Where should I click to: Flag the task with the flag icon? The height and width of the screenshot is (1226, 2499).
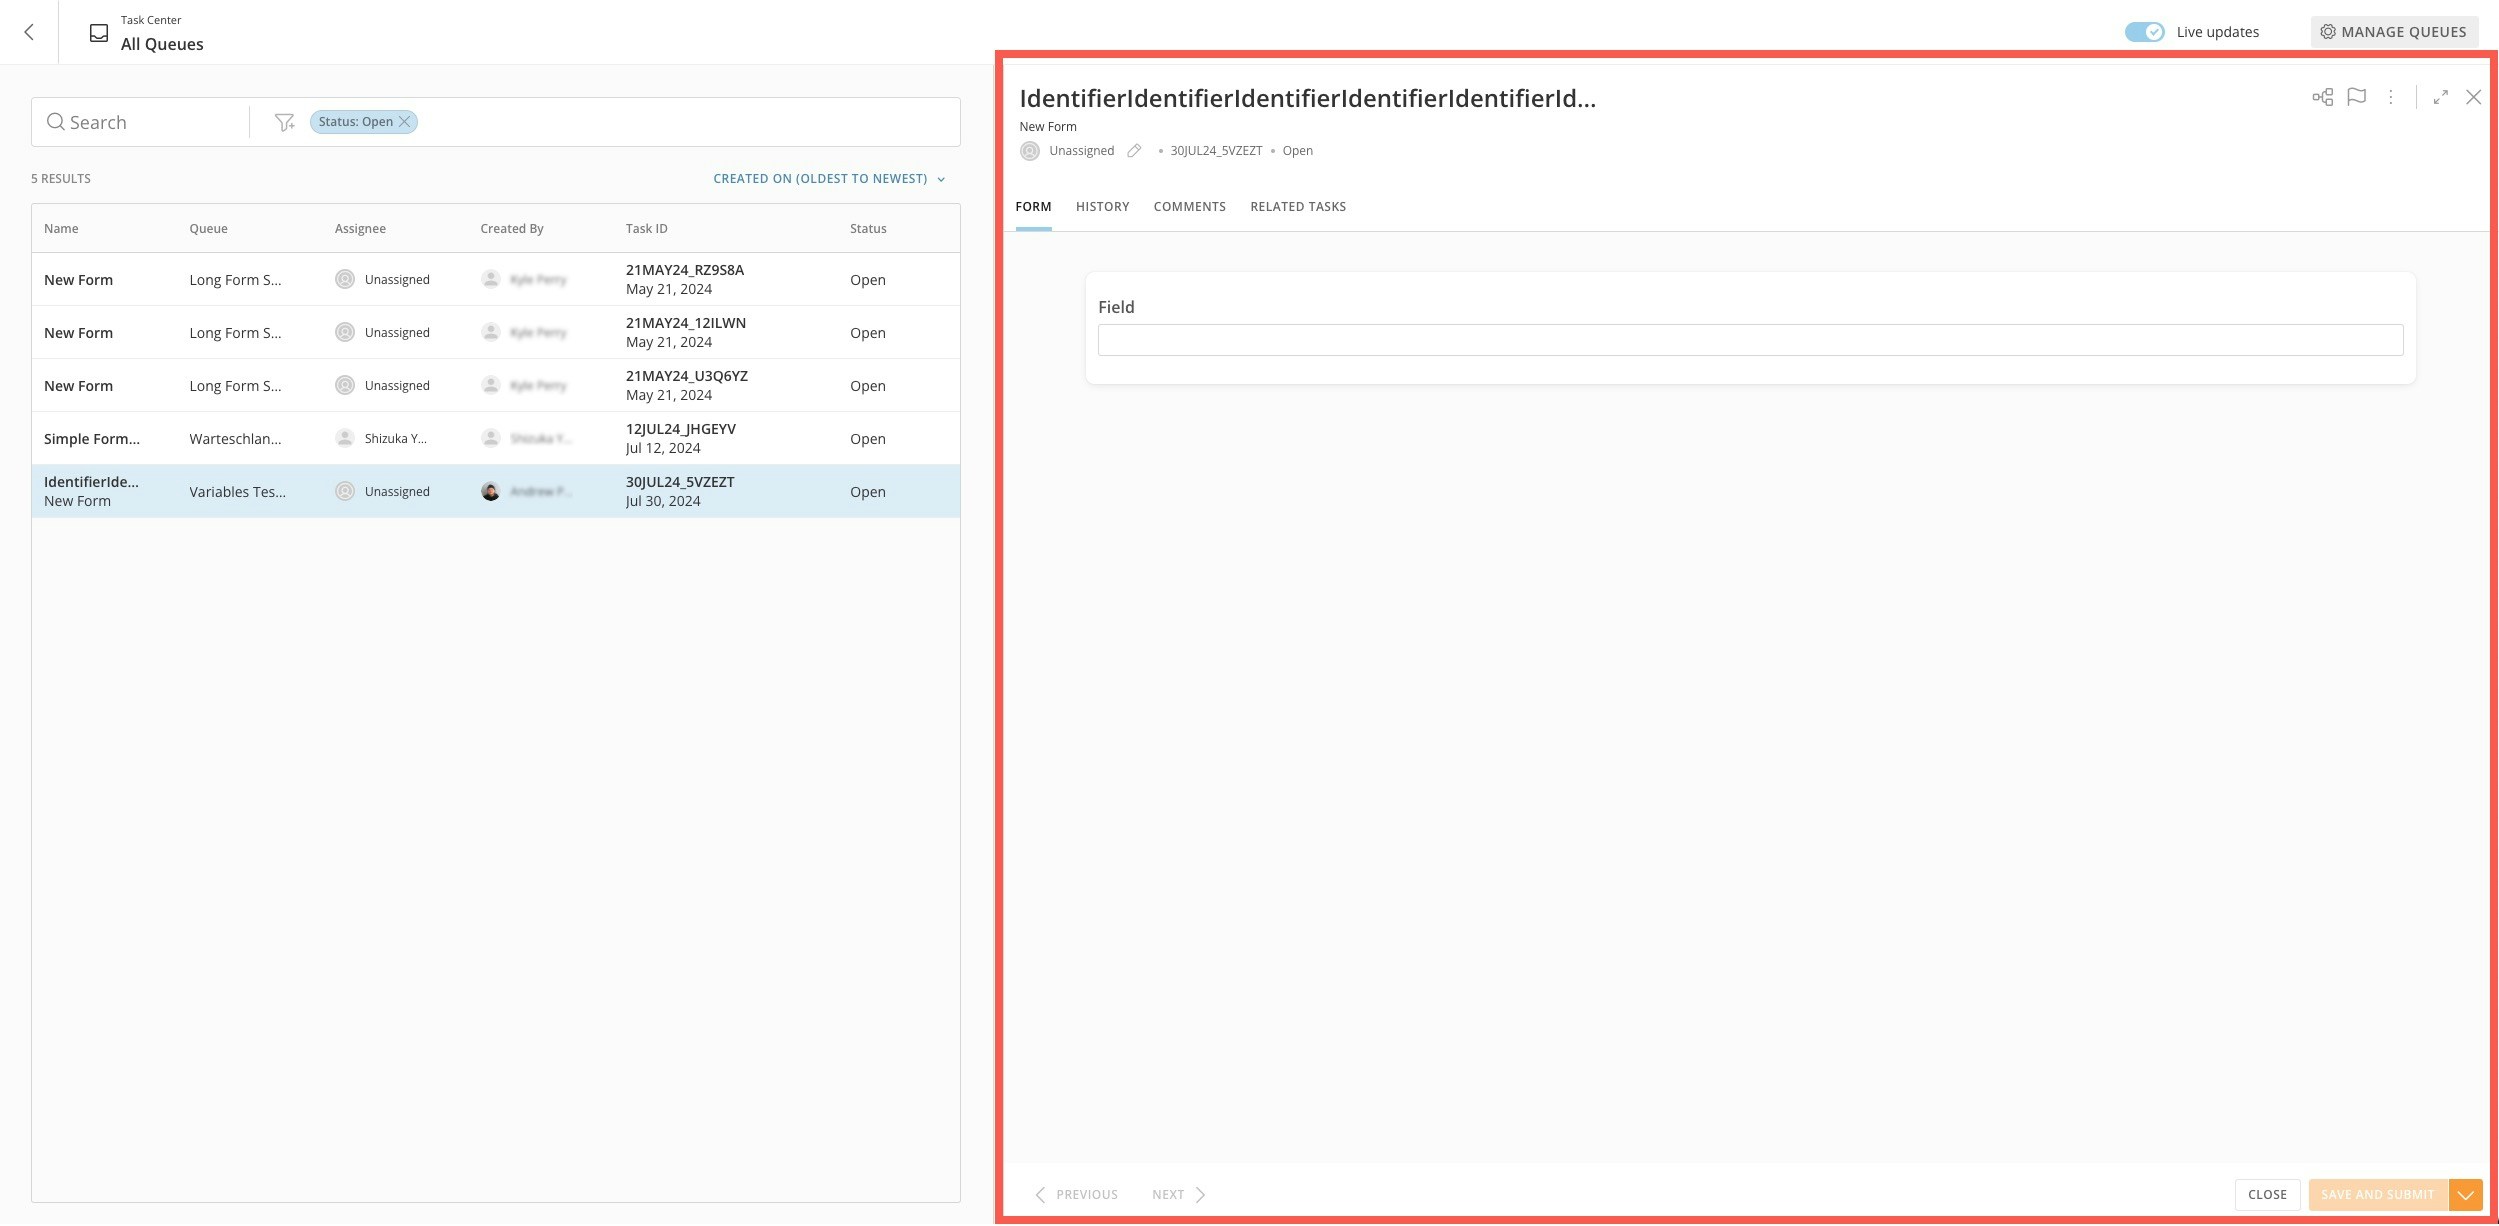point(2356,97)
